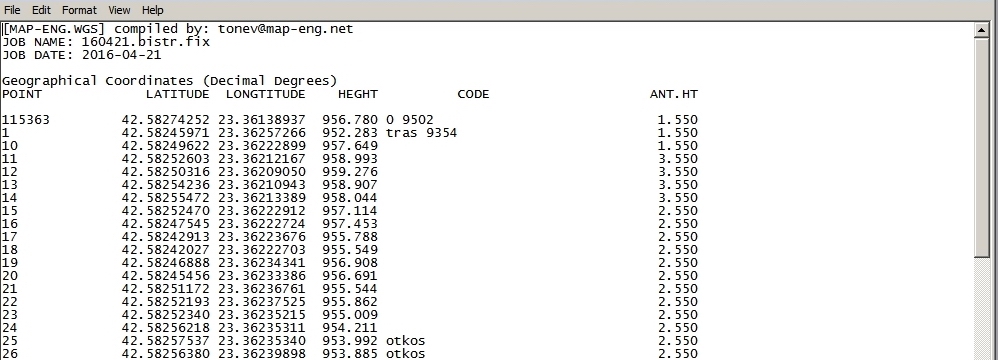The width and height of the screenshot is (998, 360).
Task: Click antenna height 3.550 in row 14
Action: pyautogui.click(x=678, y=198)
